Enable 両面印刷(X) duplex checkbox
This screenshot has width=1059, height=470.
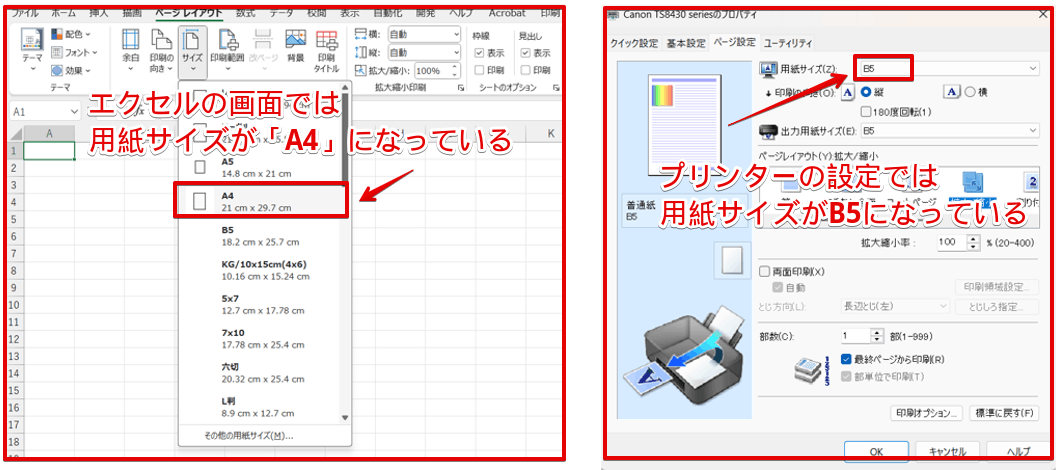tap(765, 271)
